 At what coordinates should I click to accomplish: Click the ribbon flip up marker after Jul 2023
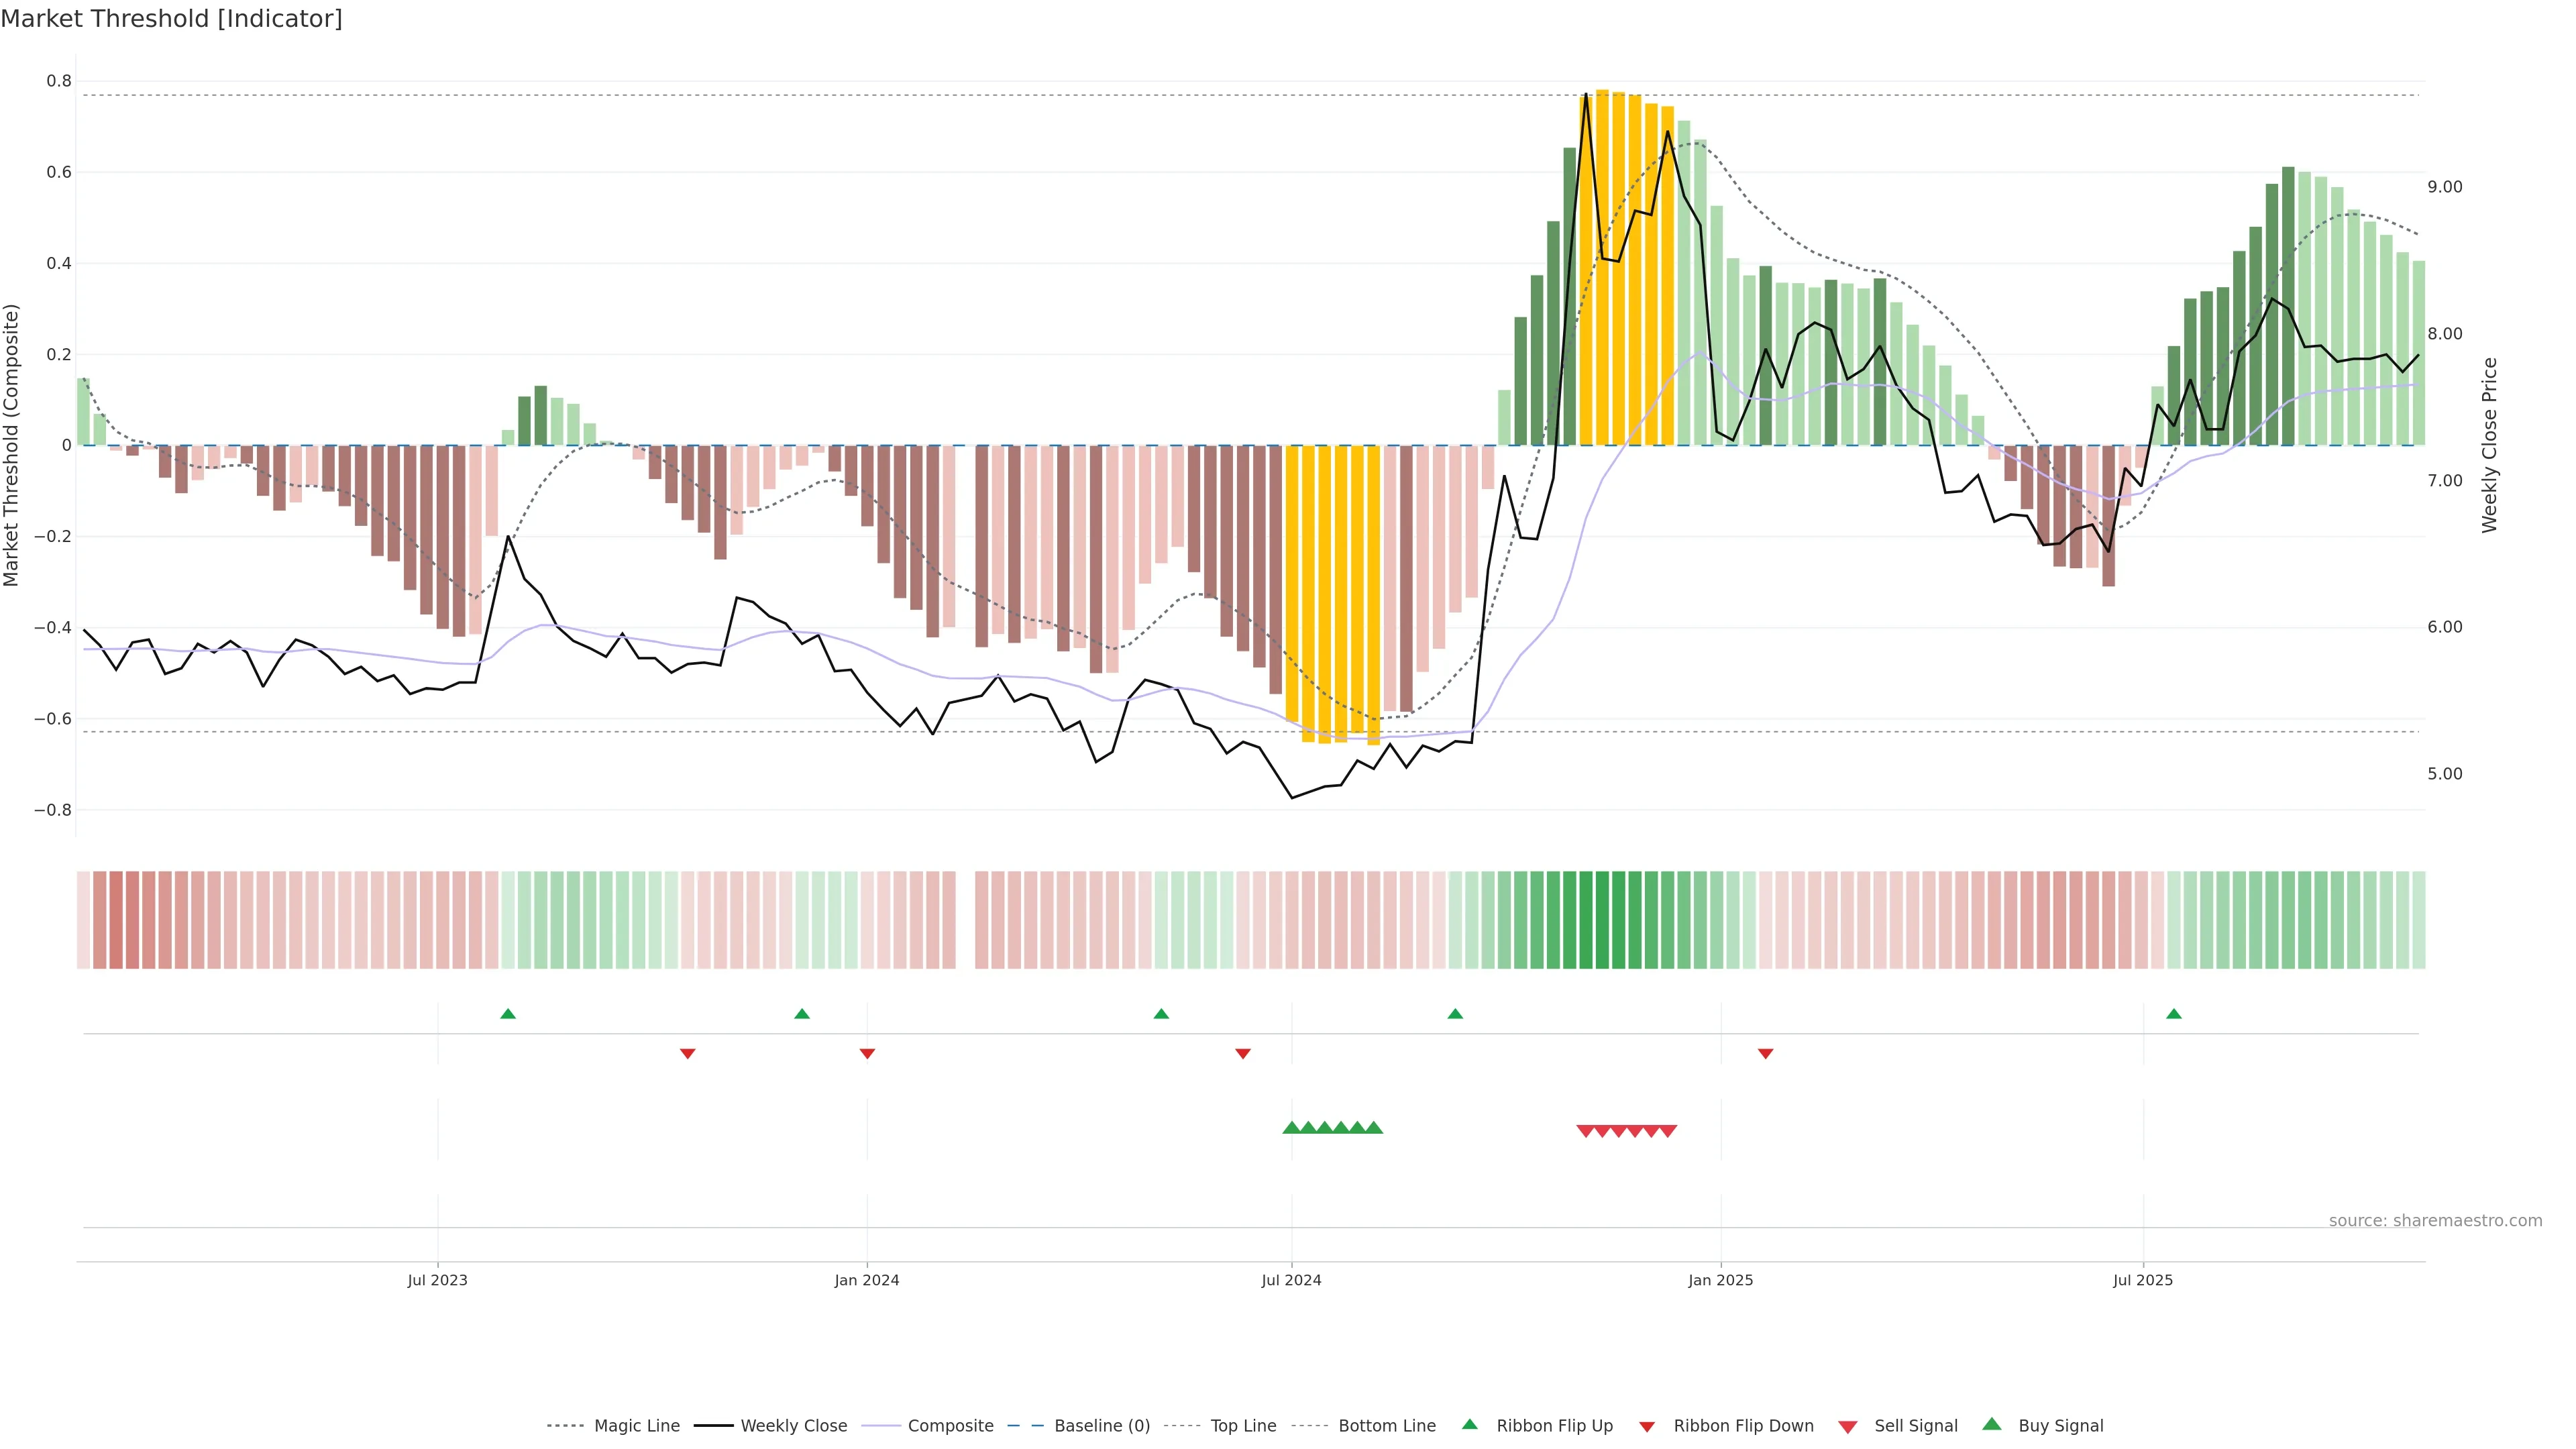point(508,1014)
